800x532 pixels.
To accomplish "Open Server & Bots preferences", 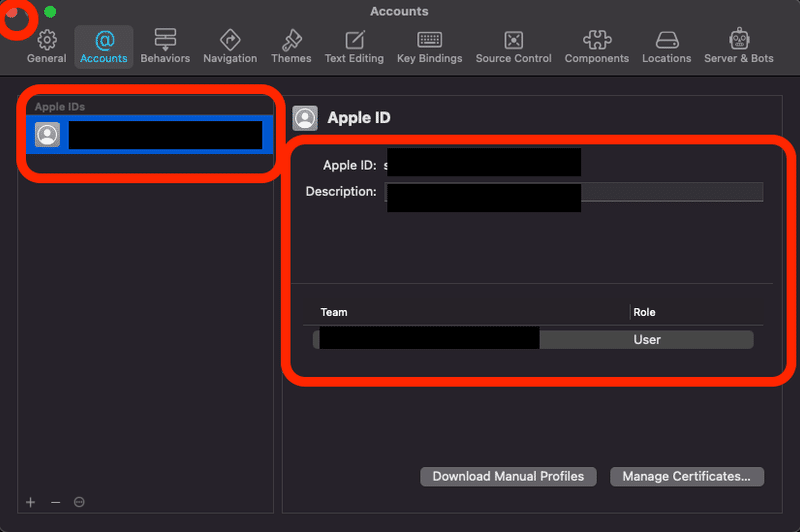I will pos(739,47).
